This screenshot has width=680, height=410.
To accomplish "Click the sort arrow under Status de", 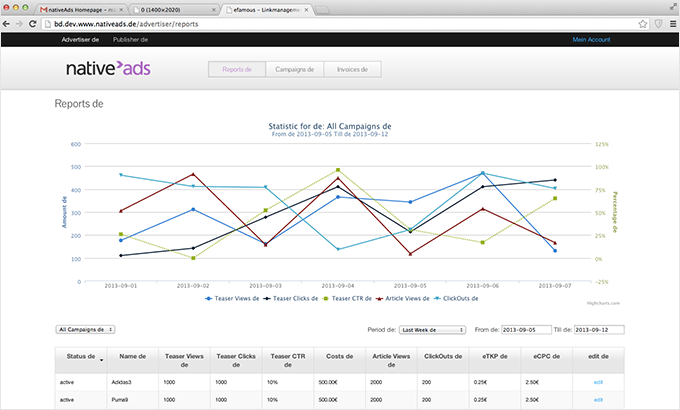I will point(100,359).
